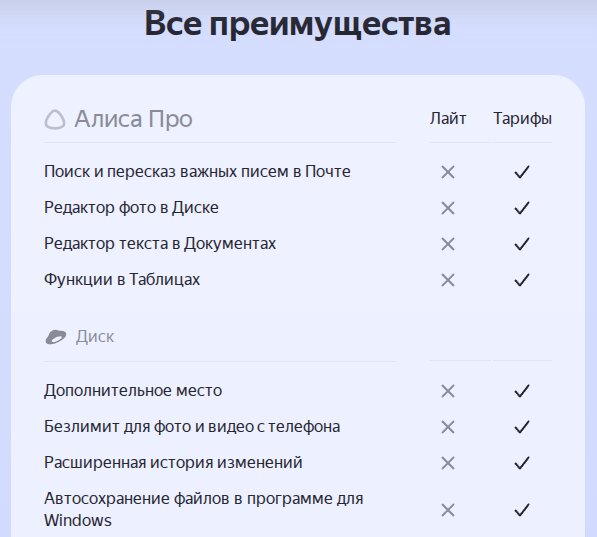
Task: Click checkmark for Поиск и пересказ важных писем
Action: click(522, 172)
